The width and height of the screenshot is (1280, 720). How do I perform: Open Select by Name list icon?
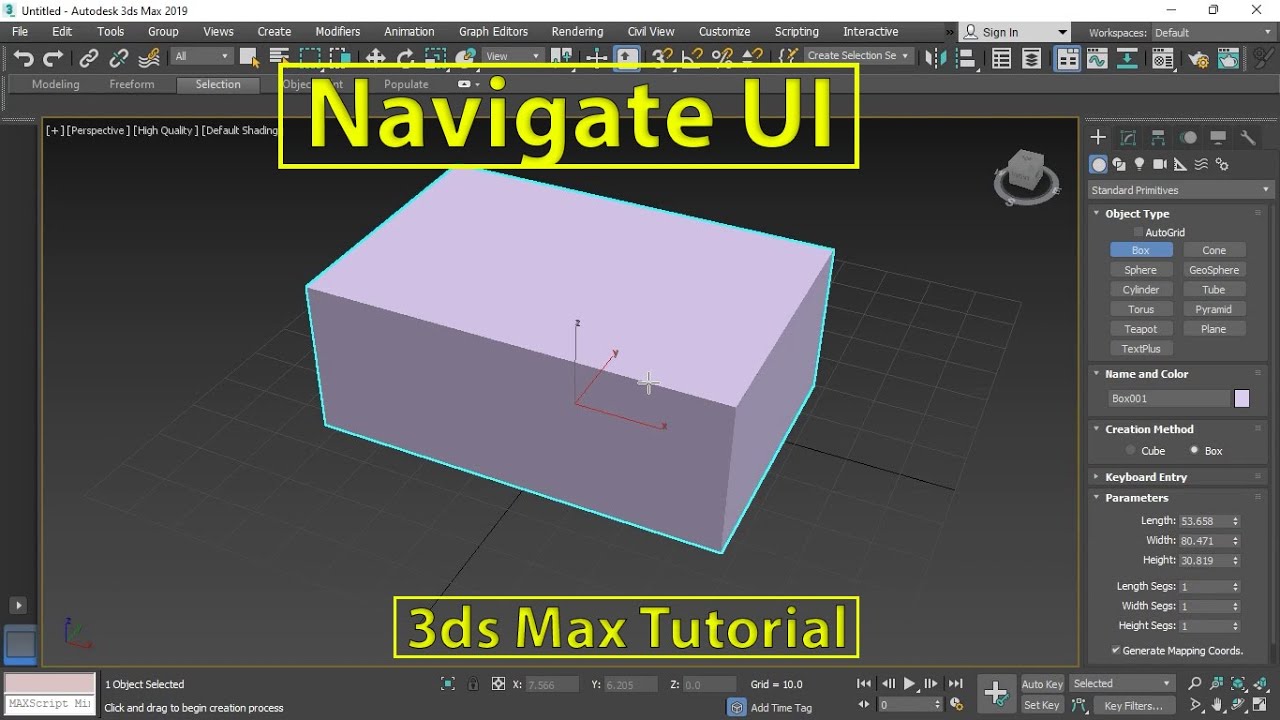(x=279, y=58)
